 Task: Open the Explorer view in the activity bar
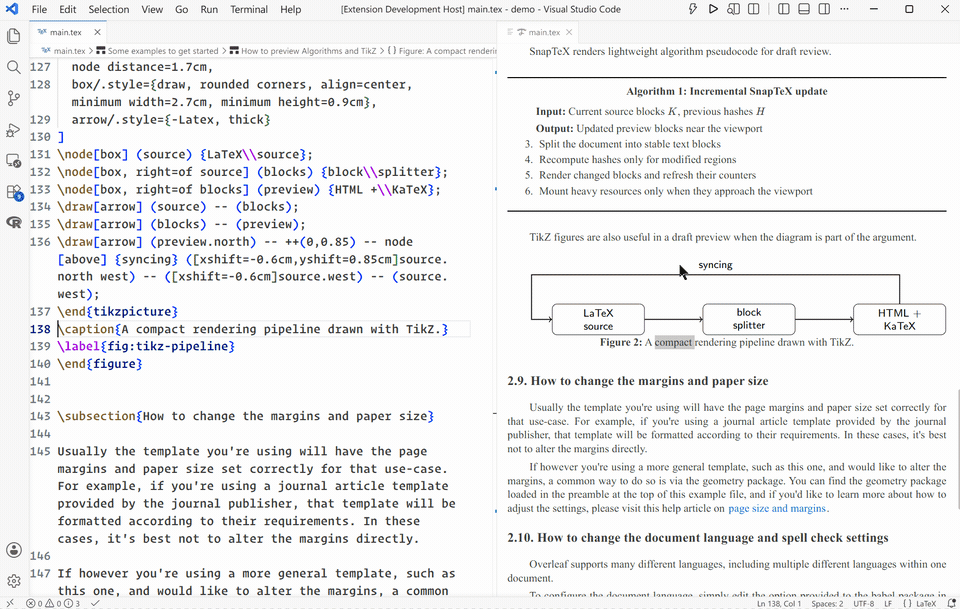coord(13,36)
